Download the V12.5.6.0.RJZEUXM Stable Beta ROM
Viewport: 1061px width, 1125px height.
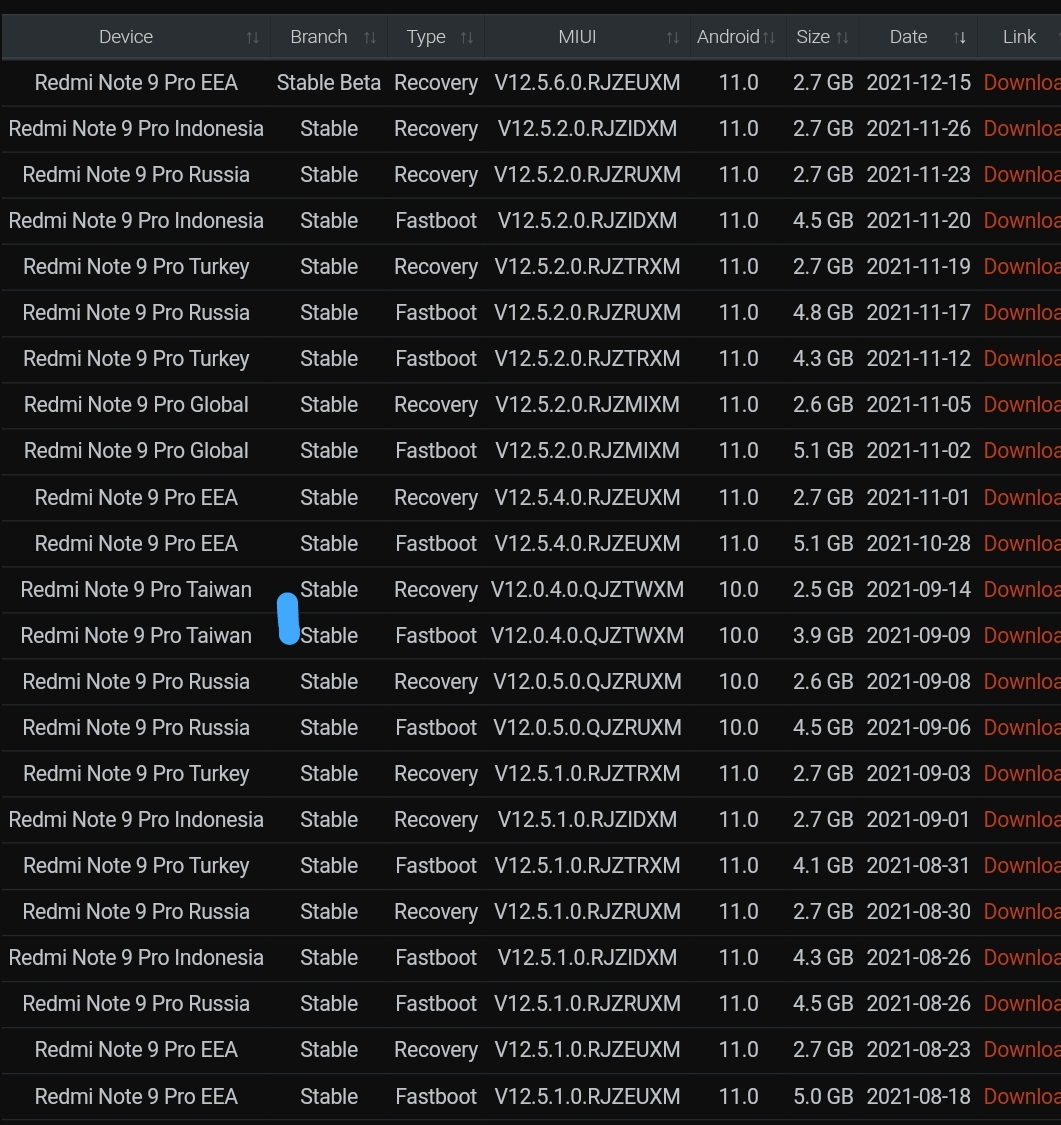click(x=1022, y=83)
